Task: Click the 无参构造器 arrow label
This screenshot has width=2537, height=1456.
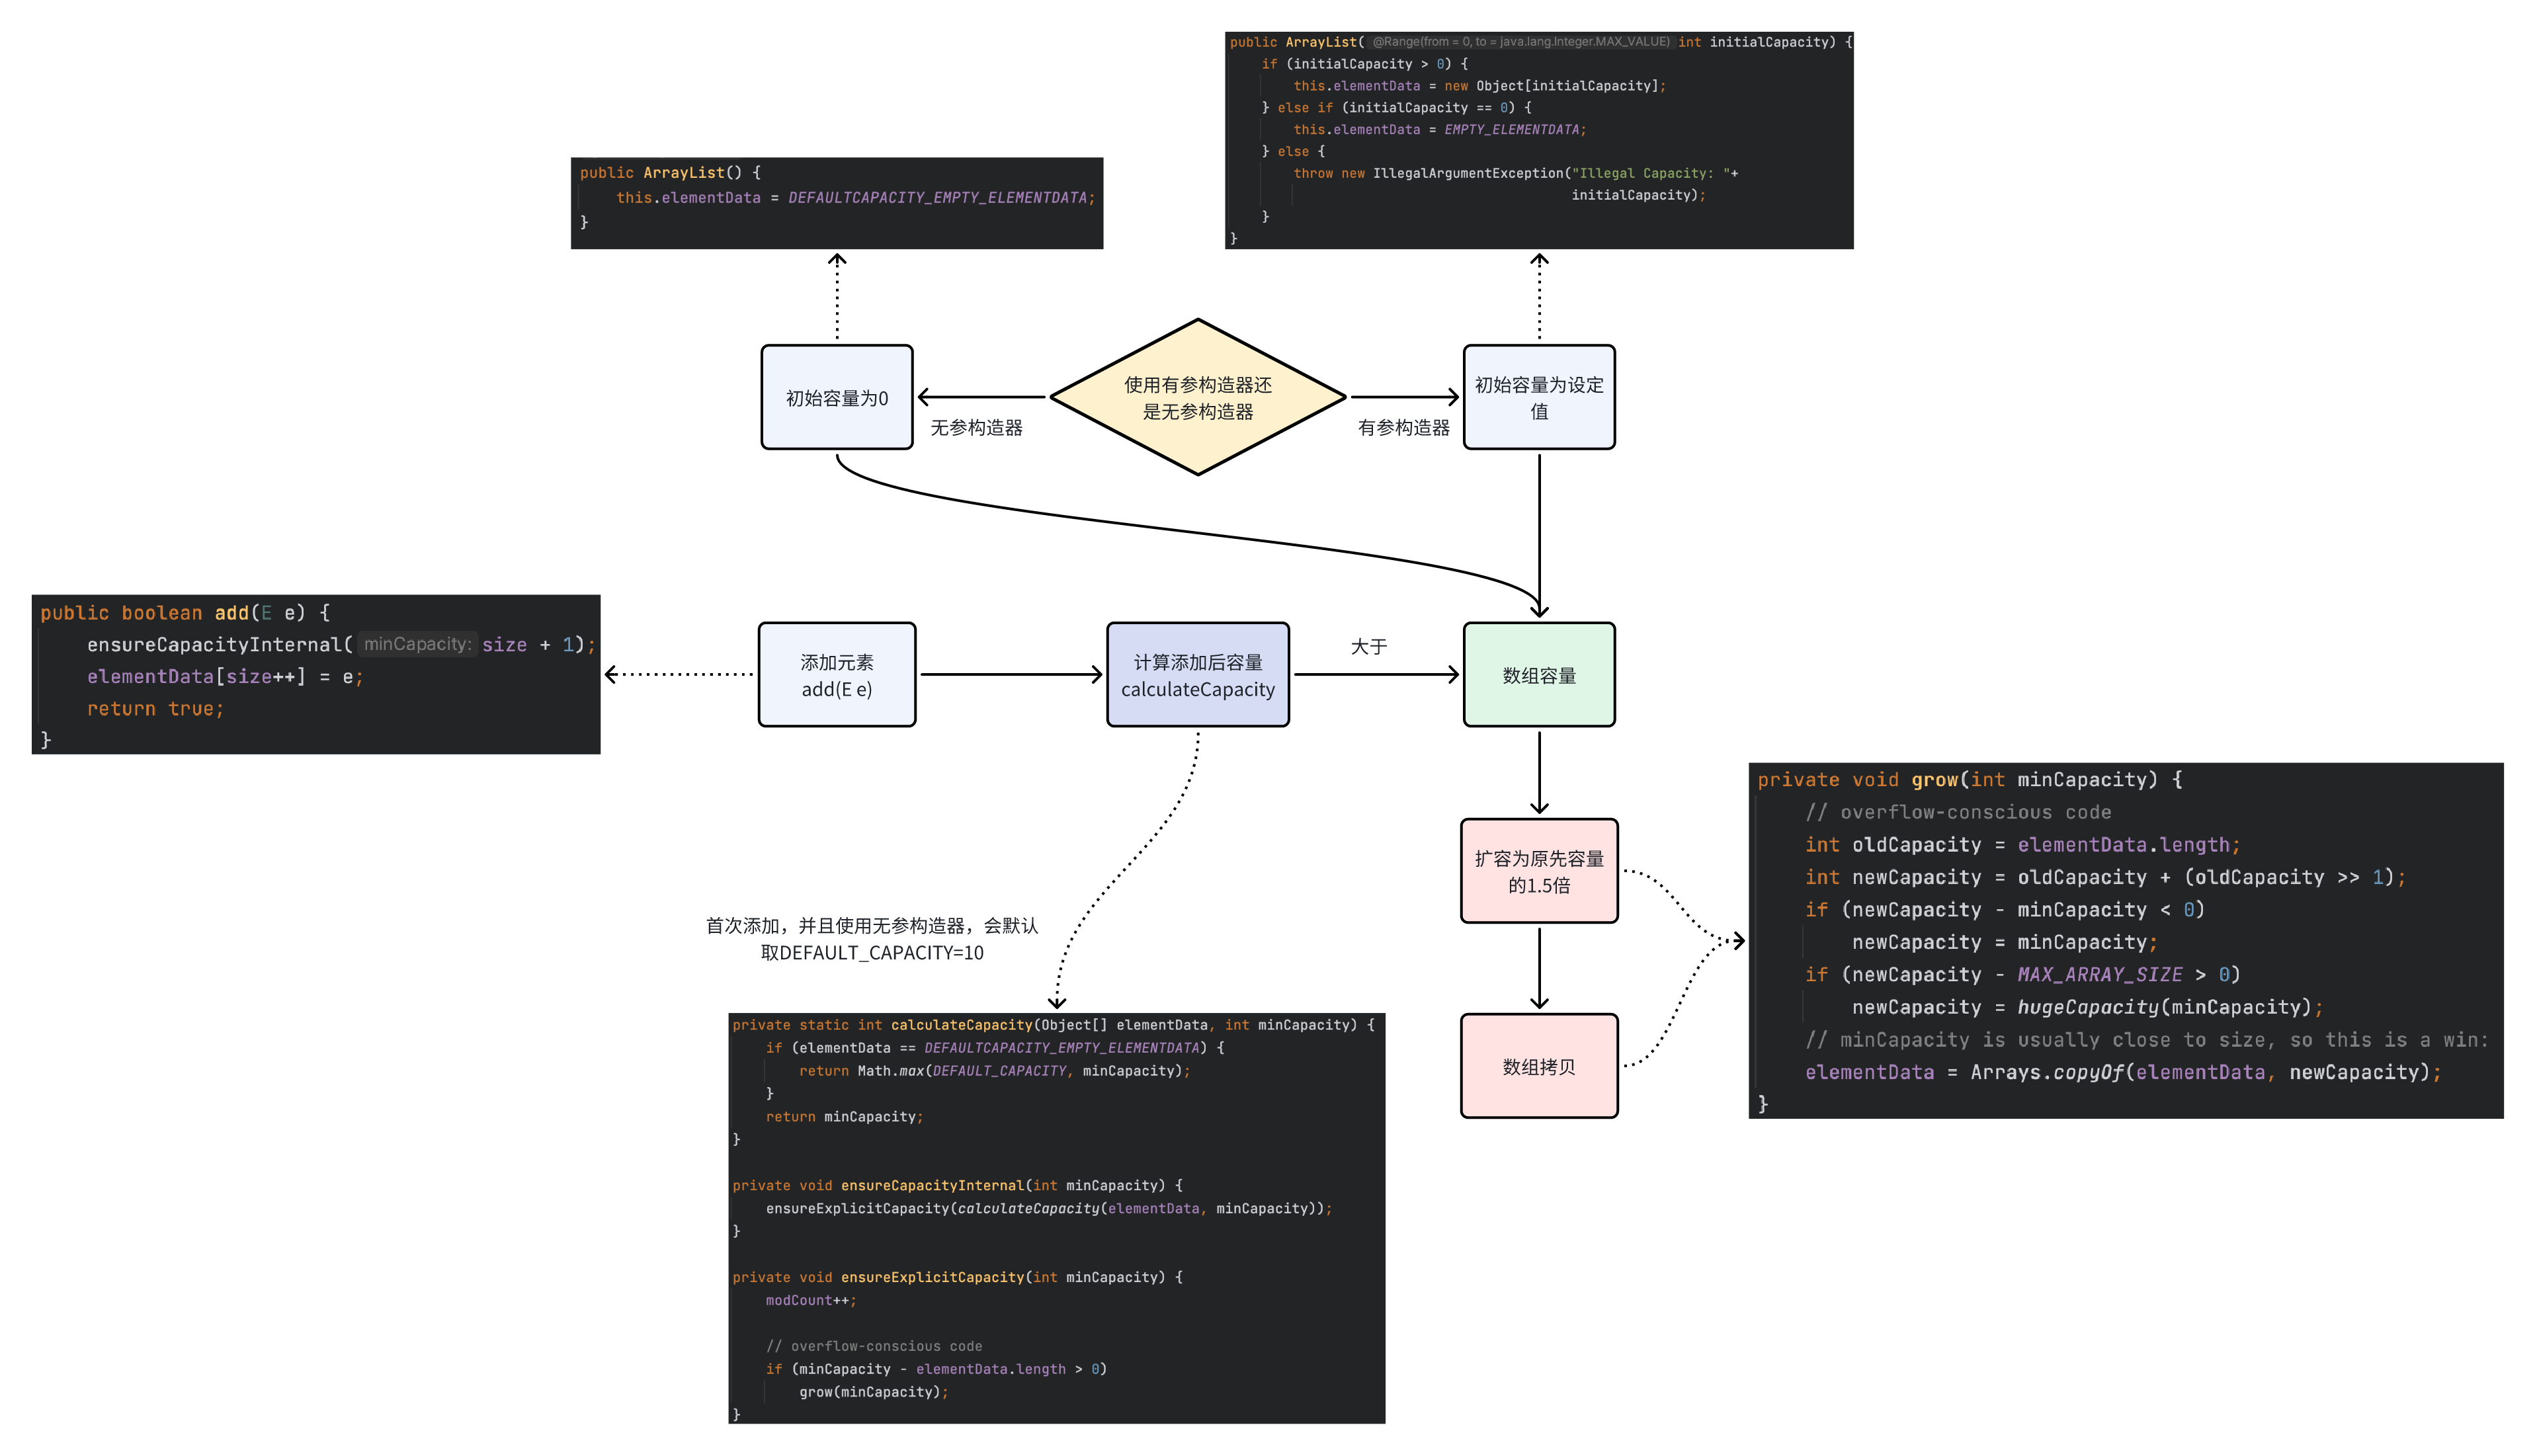Action: click(x=976, y=428)
